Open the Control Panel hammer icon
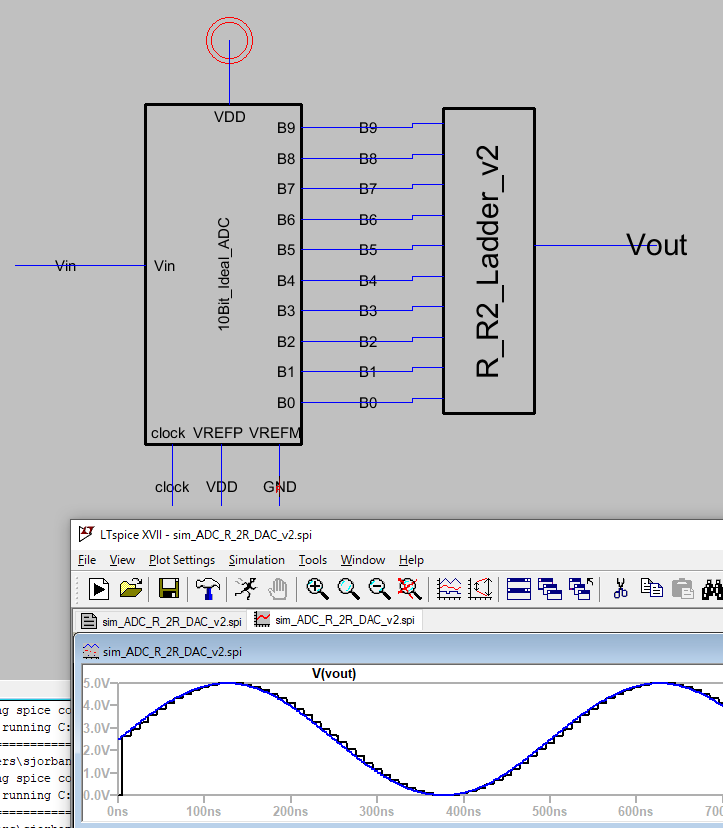Viewport: 723px width, 828px height. pos(208,588)
